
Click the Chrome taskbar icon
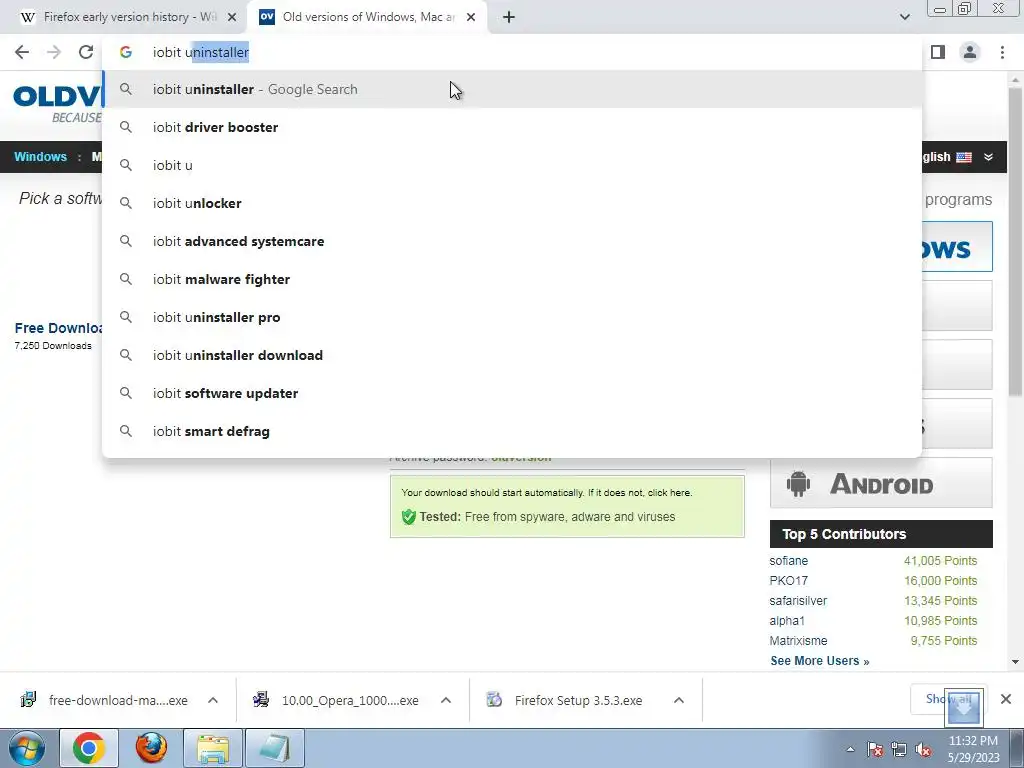click(89, 748)
